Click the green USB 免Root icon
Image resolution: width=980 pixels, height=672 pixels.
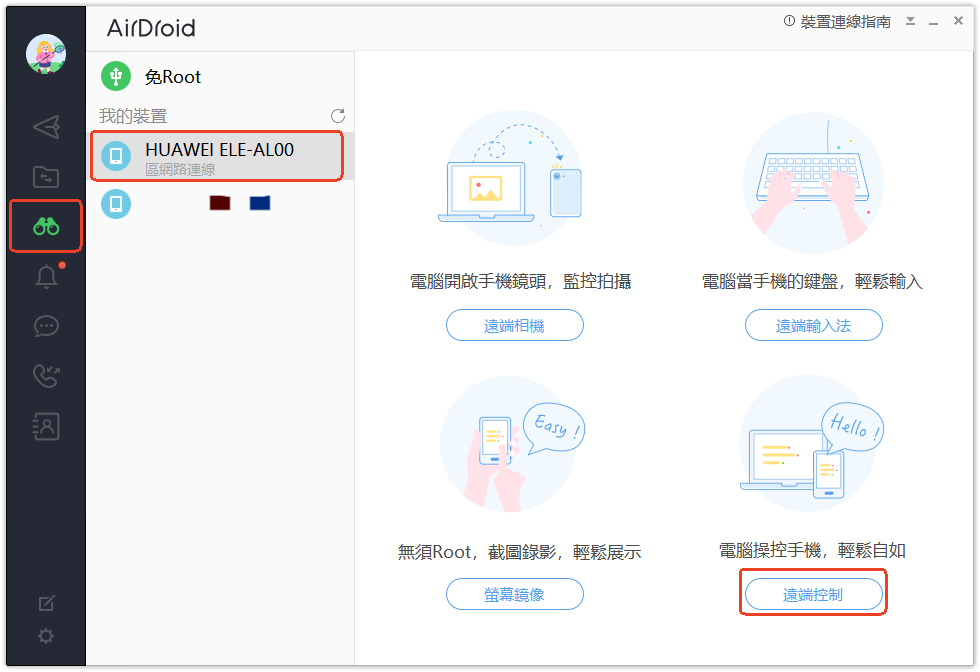(116, 76)
